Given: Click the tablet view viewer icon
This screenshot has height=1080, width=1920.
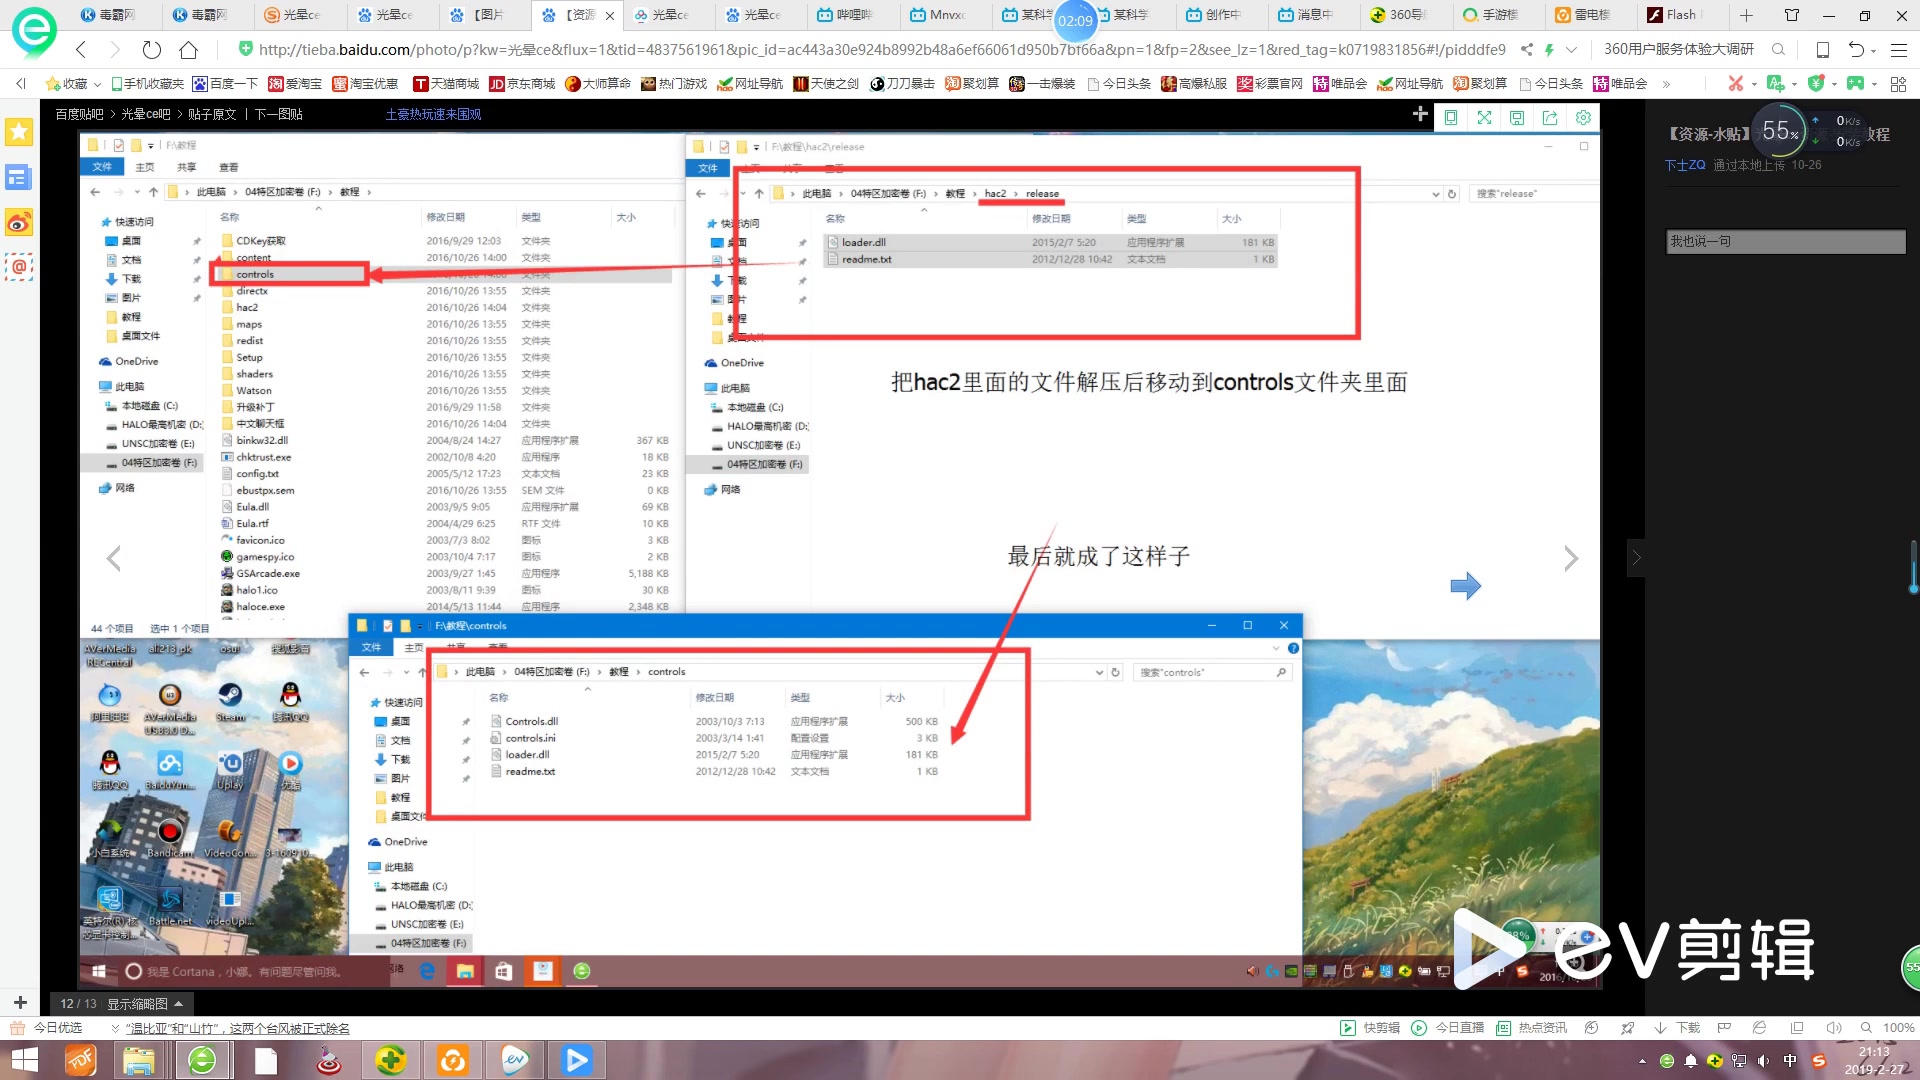Looking at the screenshot, I should tap(1451, 117).
